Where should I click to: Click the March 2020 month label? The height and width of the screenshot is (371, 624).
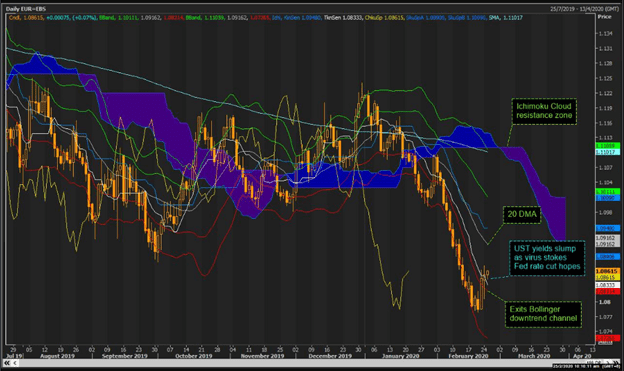(534, 356)
